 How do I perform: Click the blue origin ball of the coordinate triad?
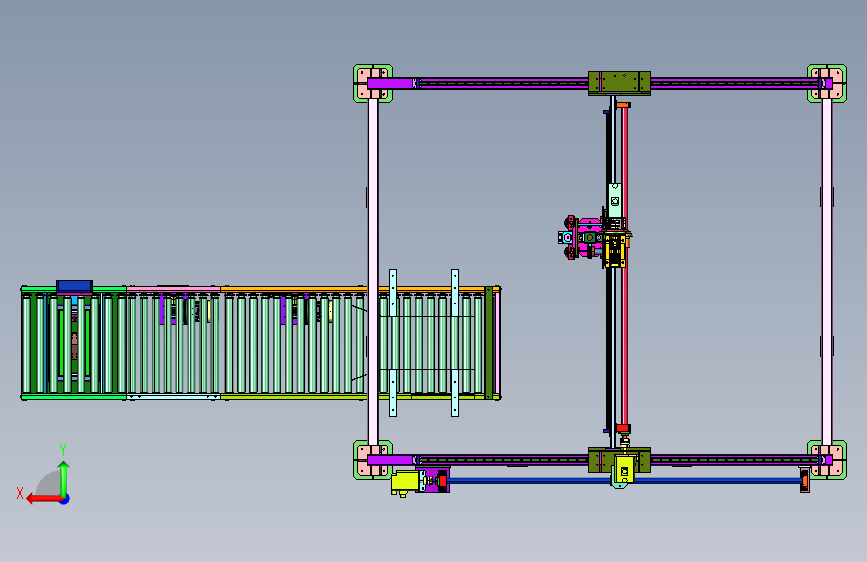[x=65, y=499]
